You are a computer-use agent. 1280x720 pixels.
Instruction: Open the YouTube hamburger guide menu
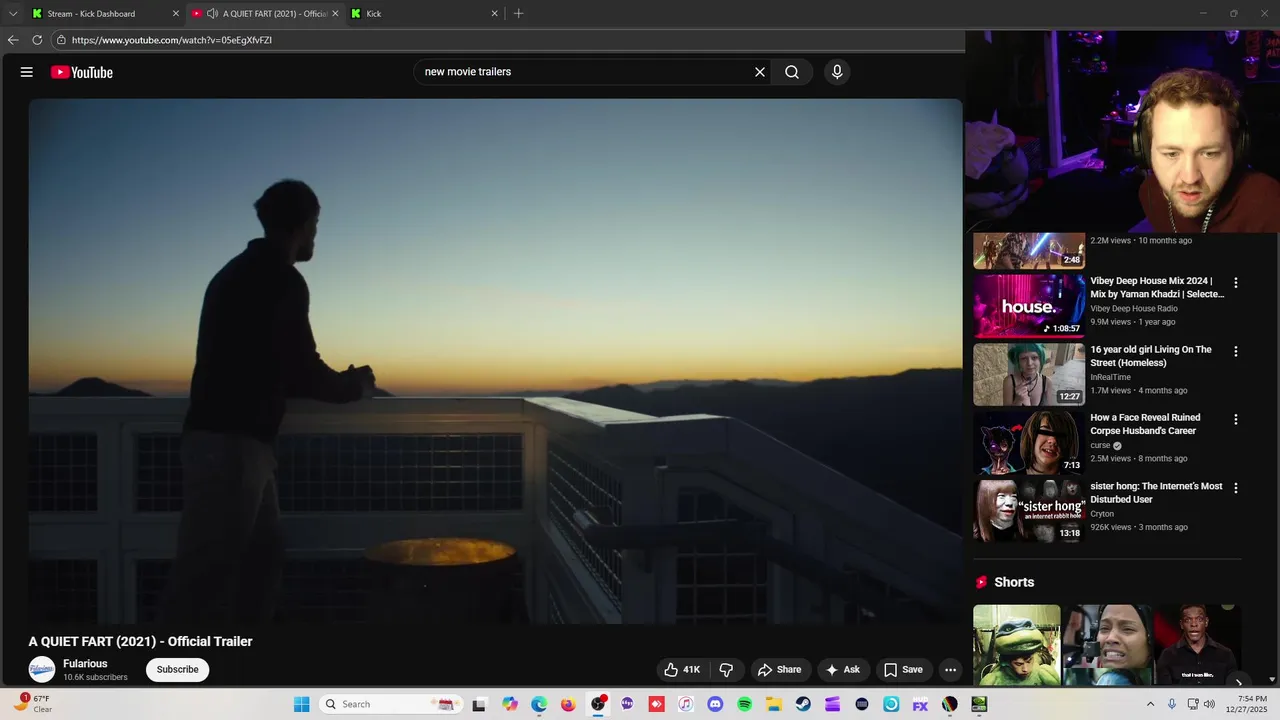(27, 72)
